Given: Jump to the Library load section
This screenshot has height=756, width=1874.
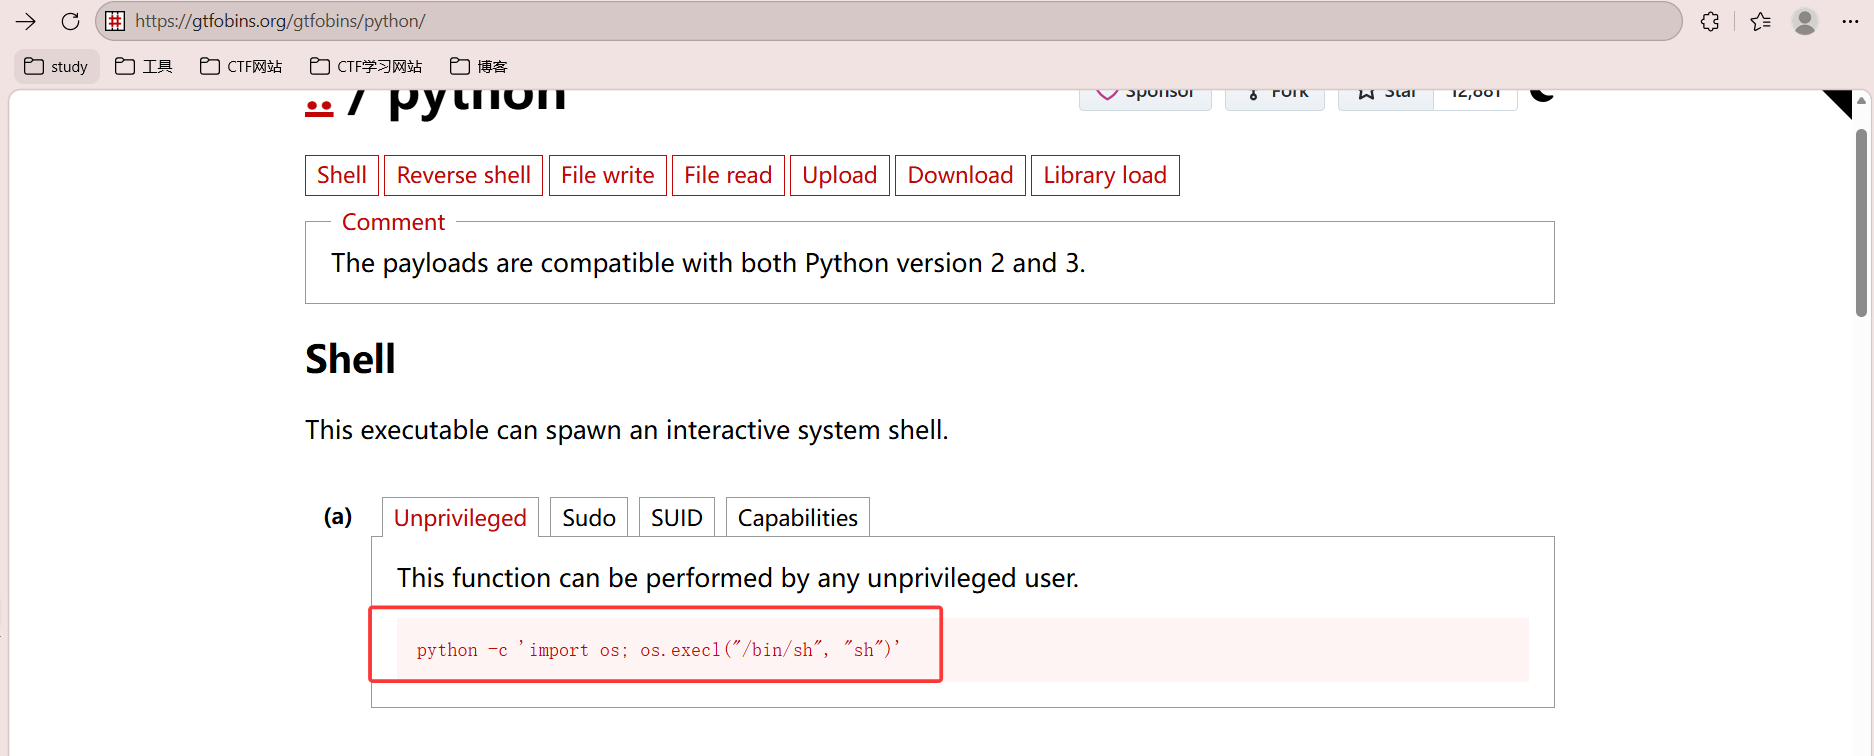Looking at the screenshot, I should point(1104,175).
